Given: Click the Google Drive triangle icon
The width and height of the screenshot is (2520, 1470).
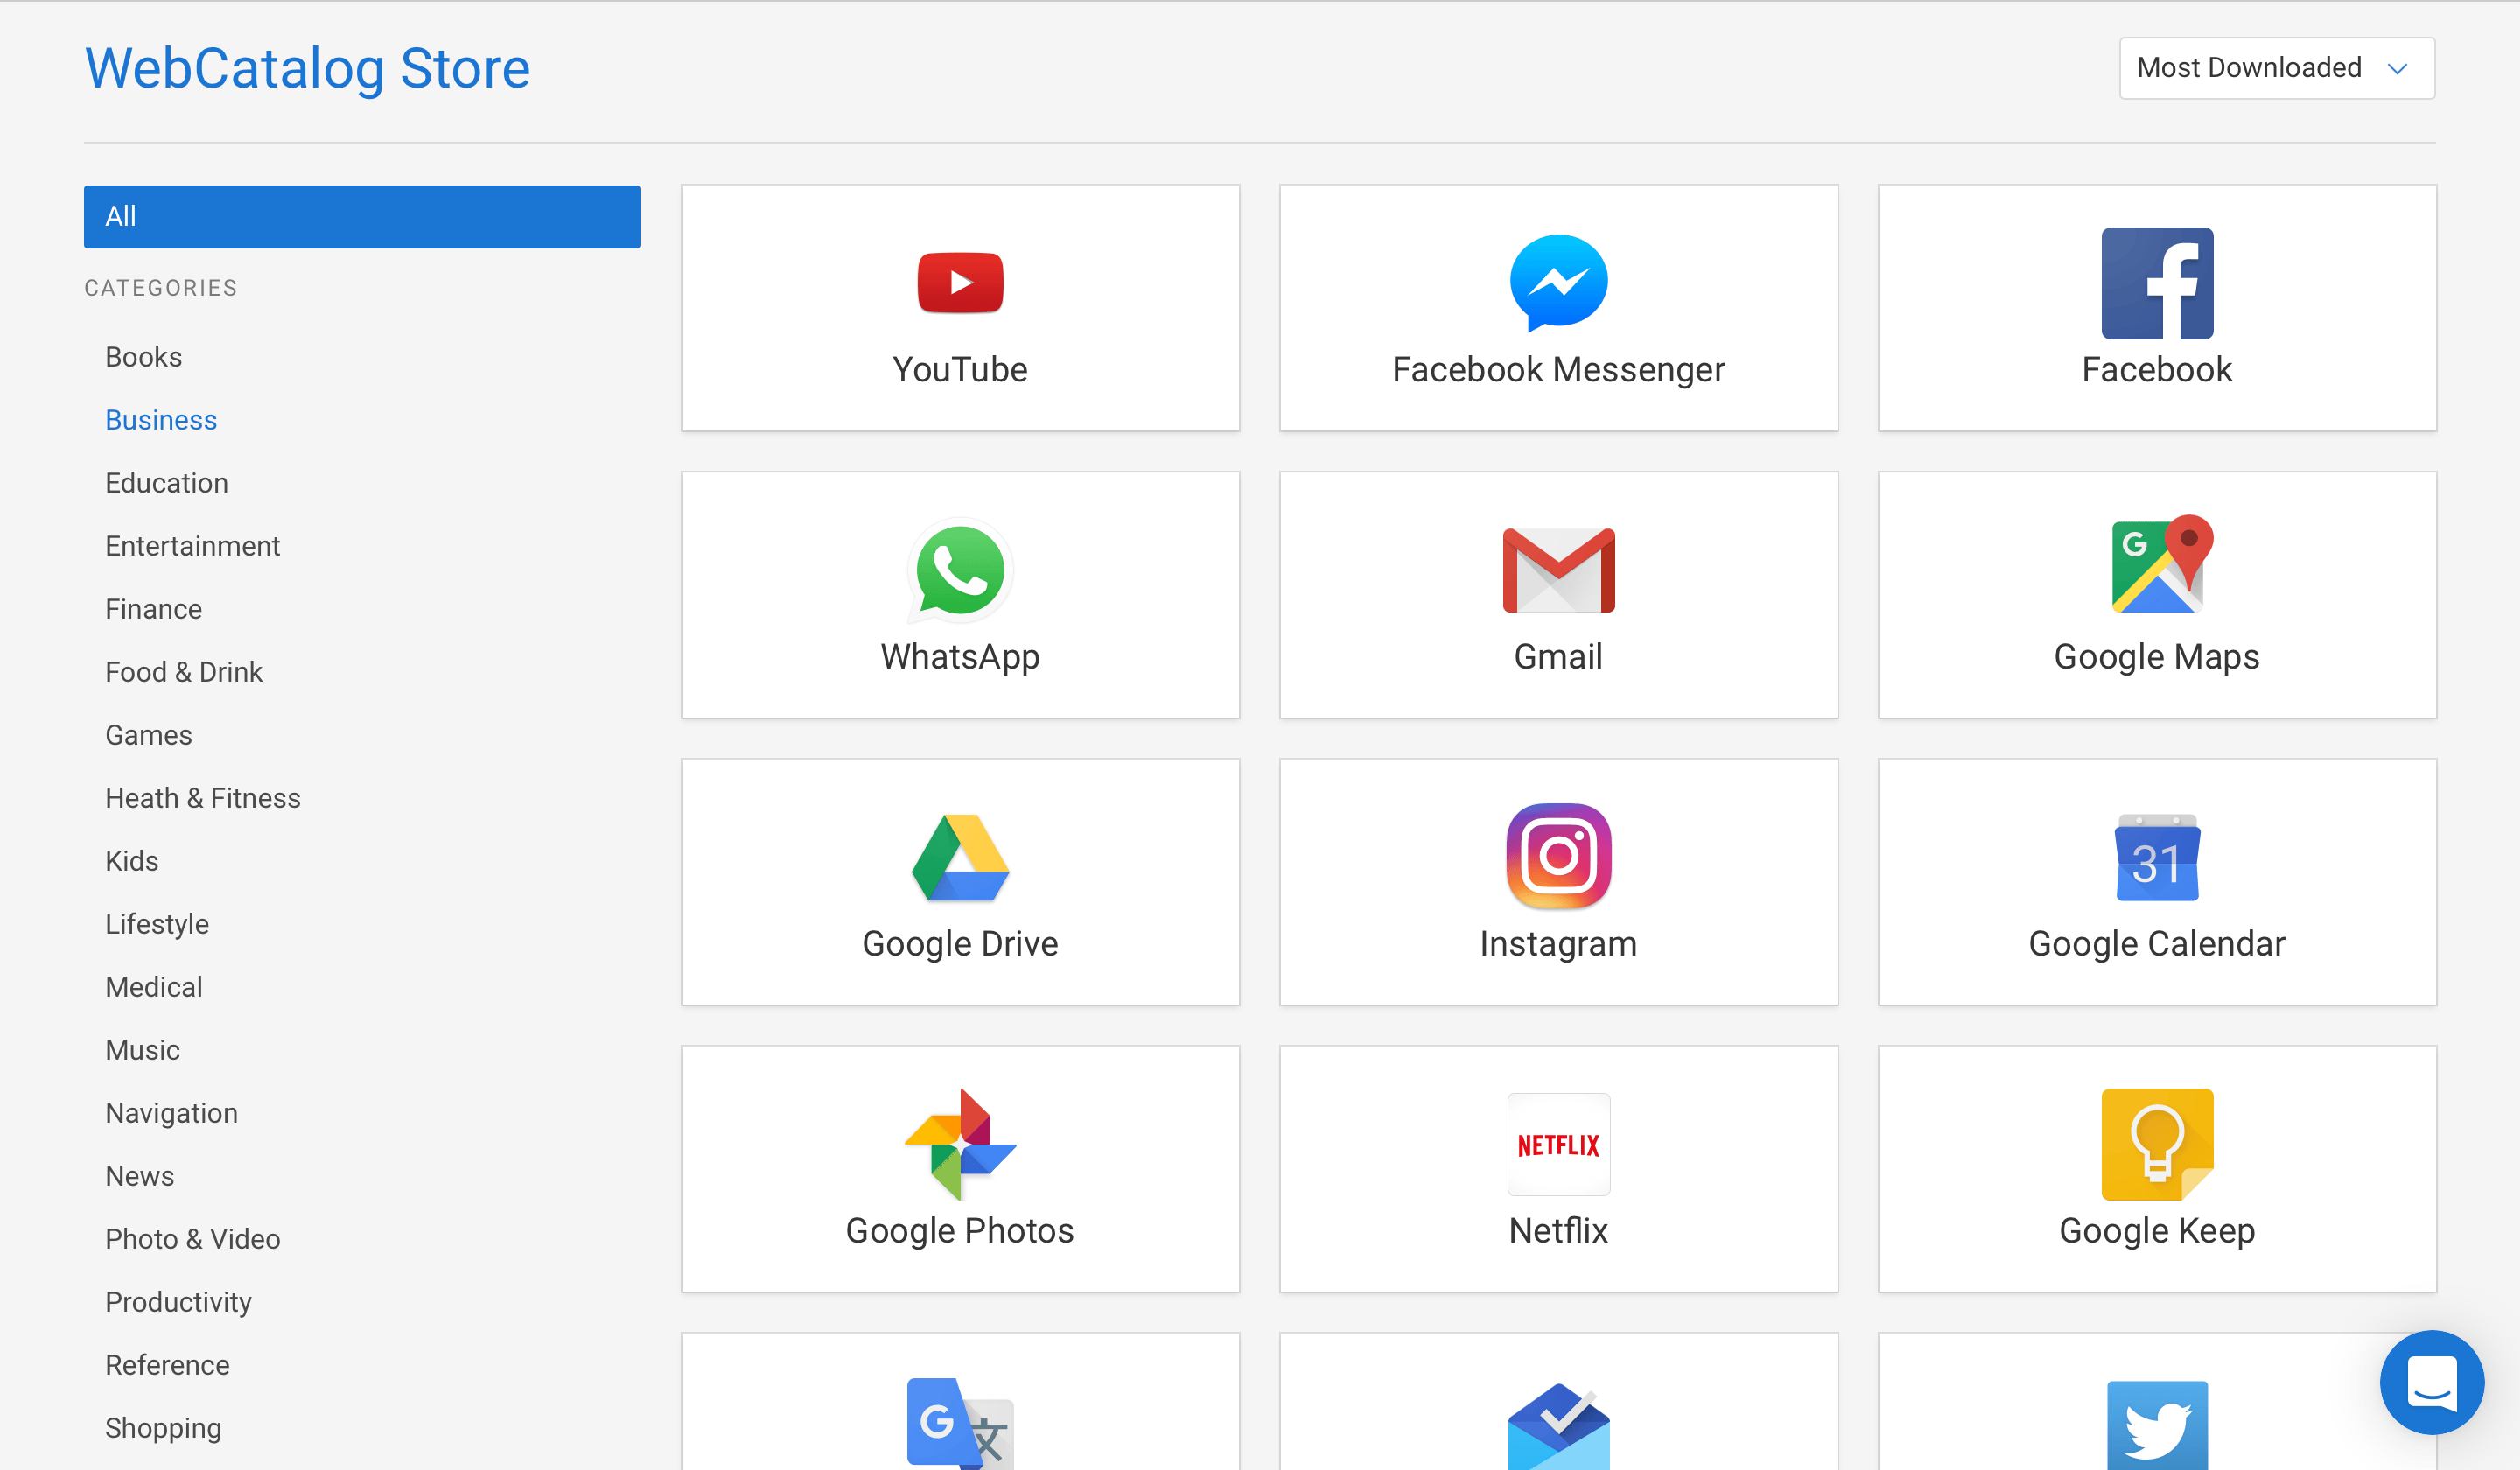Looking at the screenshot, I should tap(960, 857).
